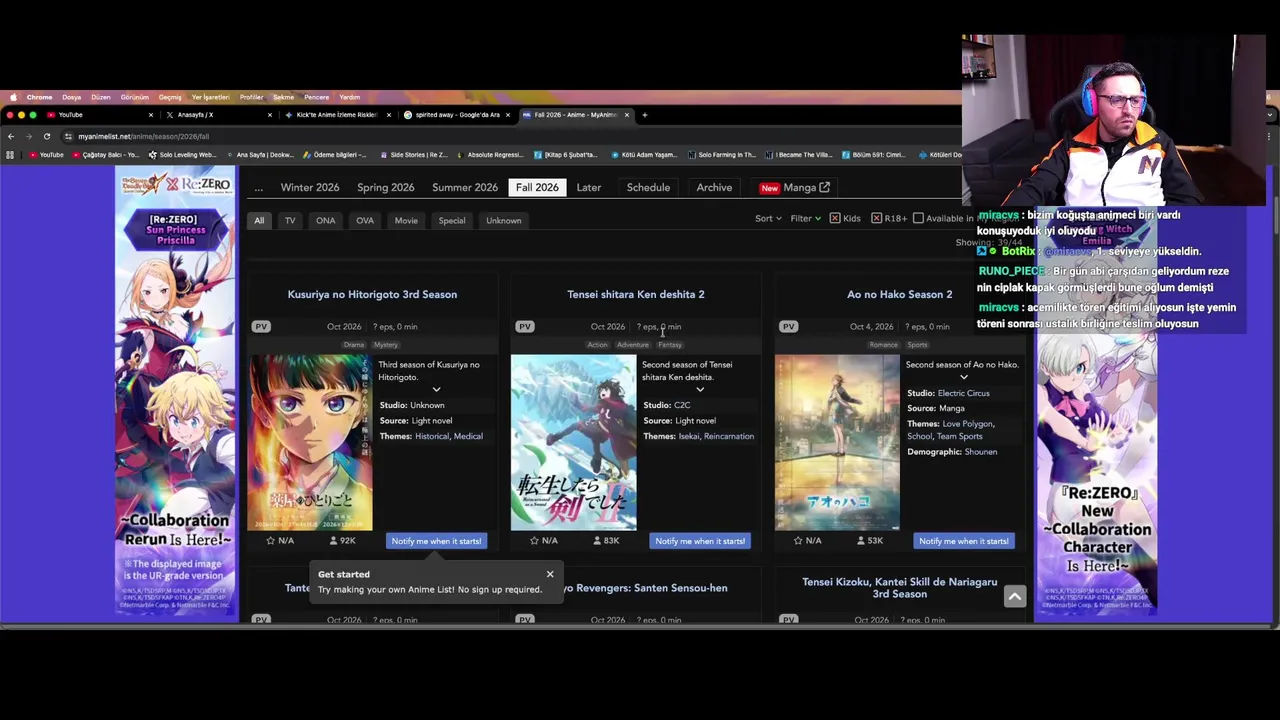Click the PV badge on Ao no Hako

tap(789, 327)
